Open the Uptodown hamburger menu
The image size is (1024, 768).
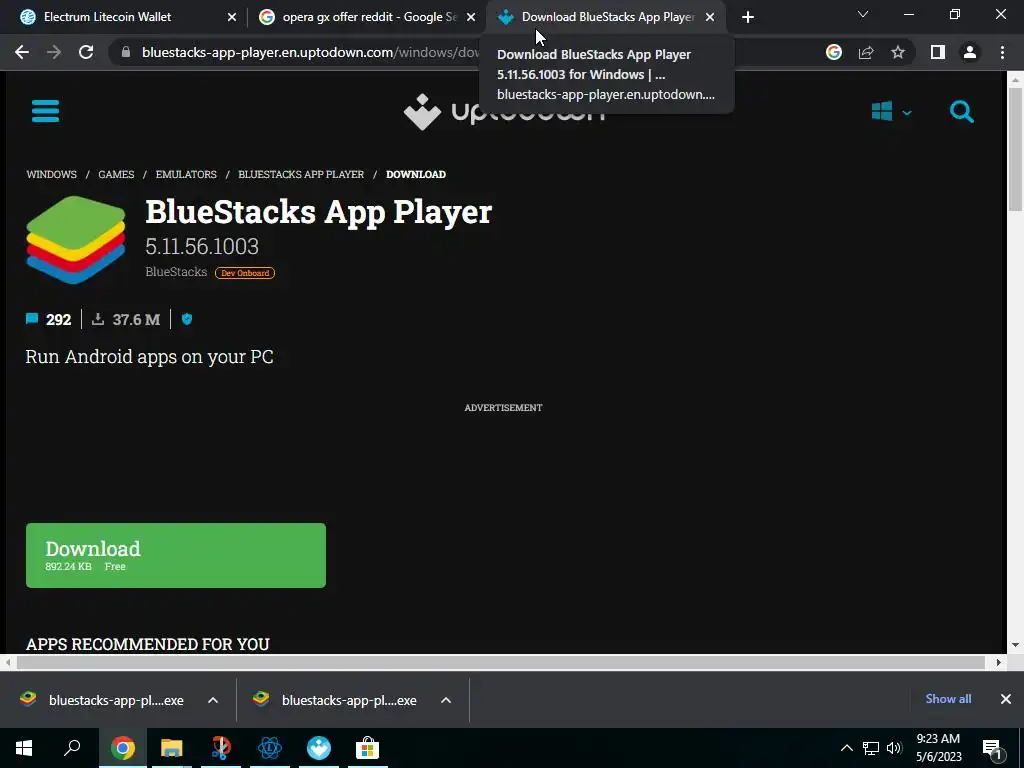[45, 111]
